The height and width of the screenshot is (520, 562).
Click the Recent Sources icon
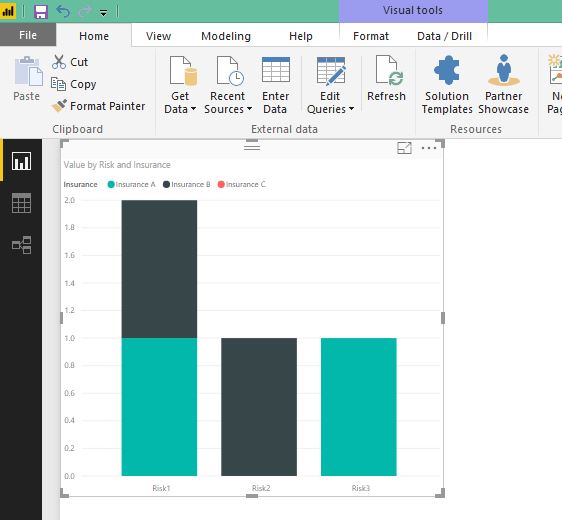[230, 71]
